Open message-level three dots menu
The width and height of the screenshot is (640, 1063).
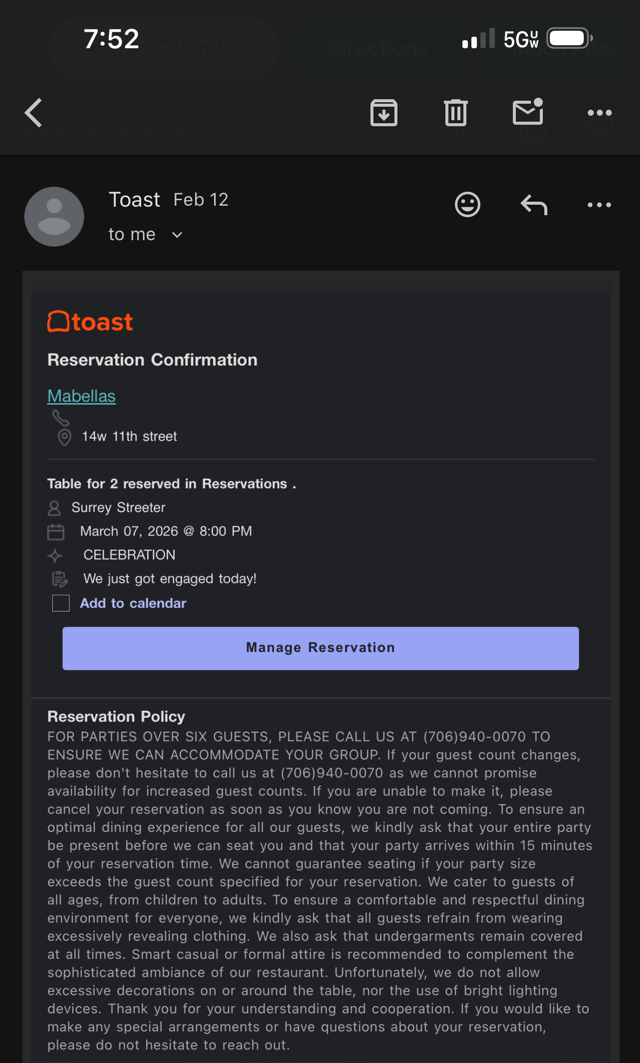599,205
